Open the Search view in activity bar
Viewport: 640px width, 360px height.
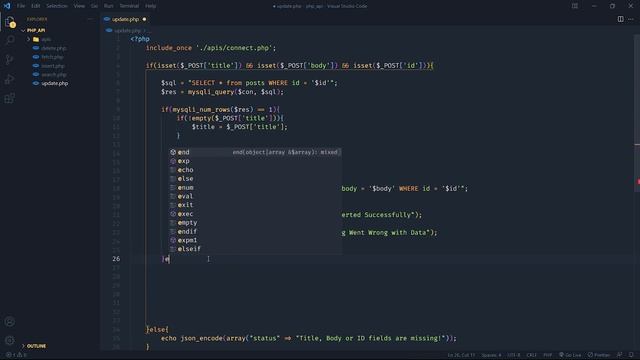(10, 40)
